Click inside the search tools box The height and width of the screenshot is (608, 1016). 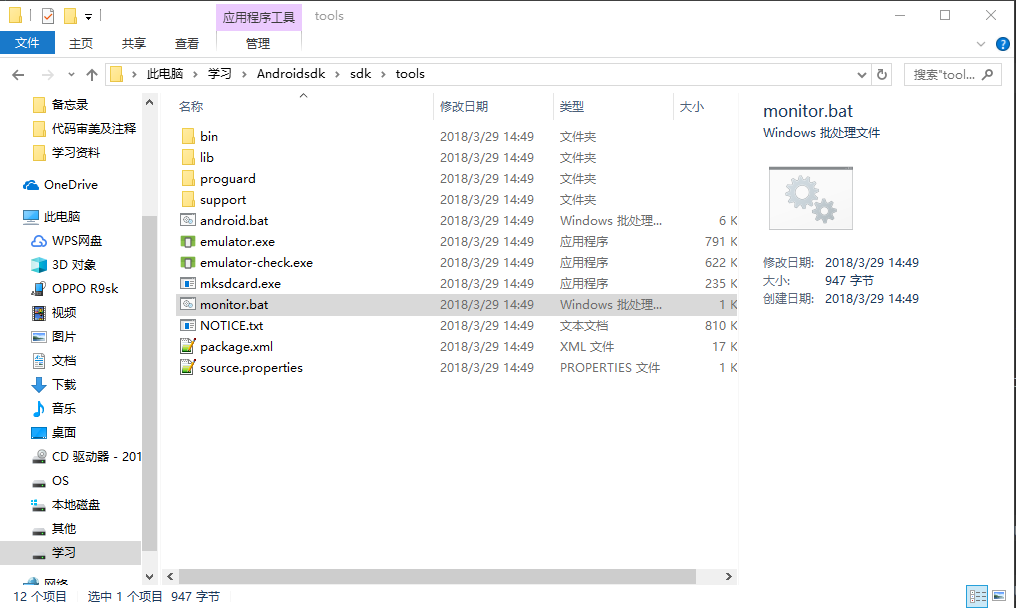tap(940, 74)
